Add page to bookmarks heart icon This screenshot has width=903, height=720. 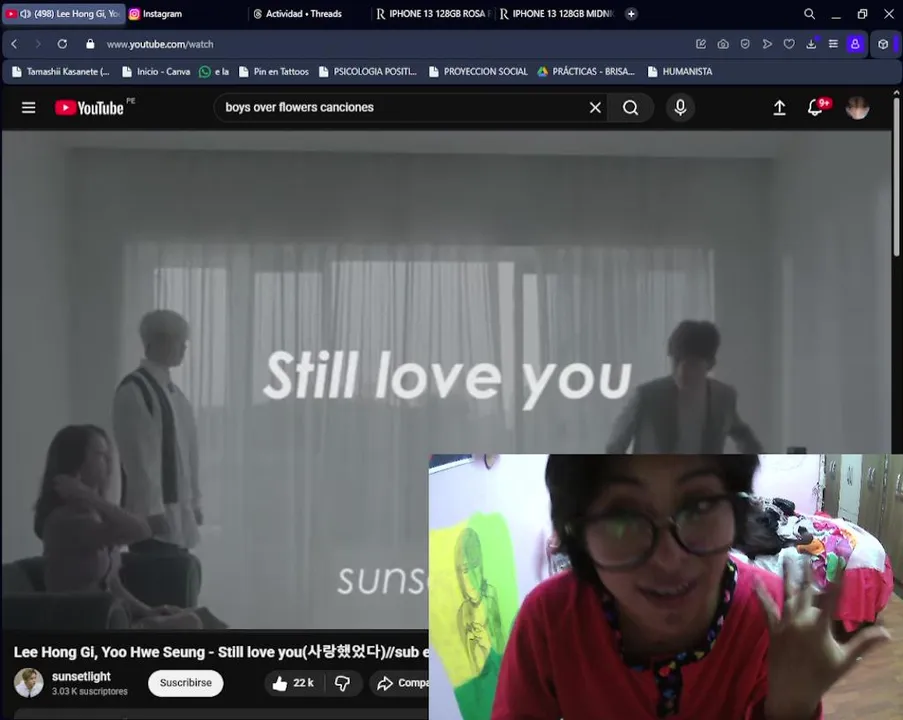click(x=789, y=44)
